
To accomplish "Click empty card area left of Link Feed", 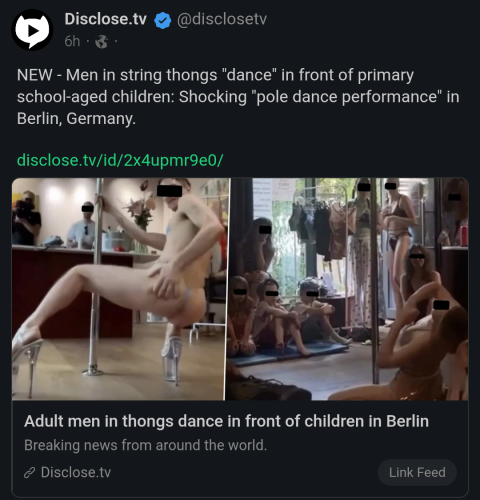I will point(243,472).
